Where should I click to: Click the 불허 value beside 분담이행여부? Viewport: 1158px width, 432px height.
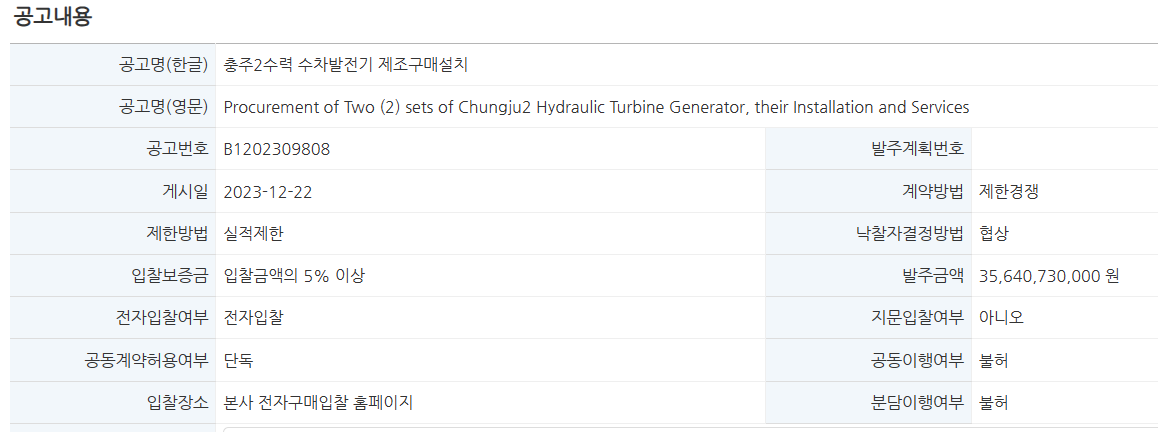[994, 402]
